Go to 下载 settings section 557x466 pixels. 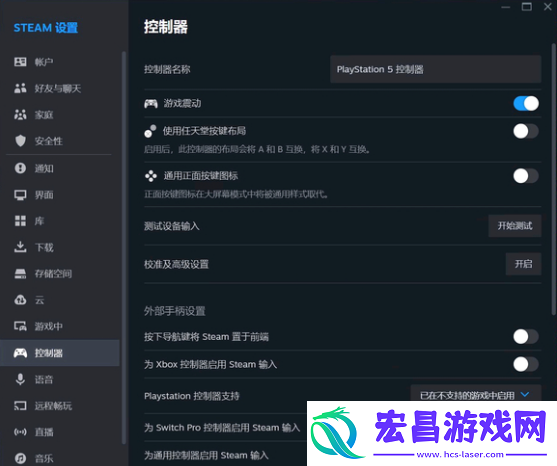click(60, 247)
